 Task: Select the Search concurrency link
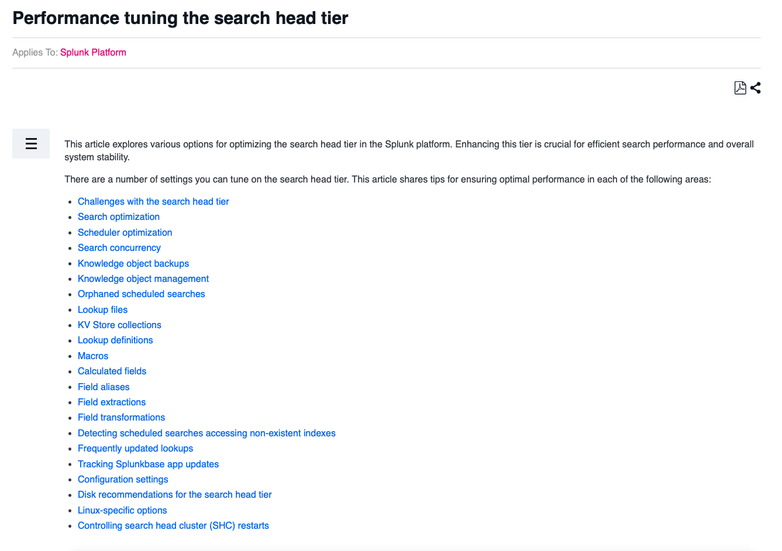pos(119,248)
